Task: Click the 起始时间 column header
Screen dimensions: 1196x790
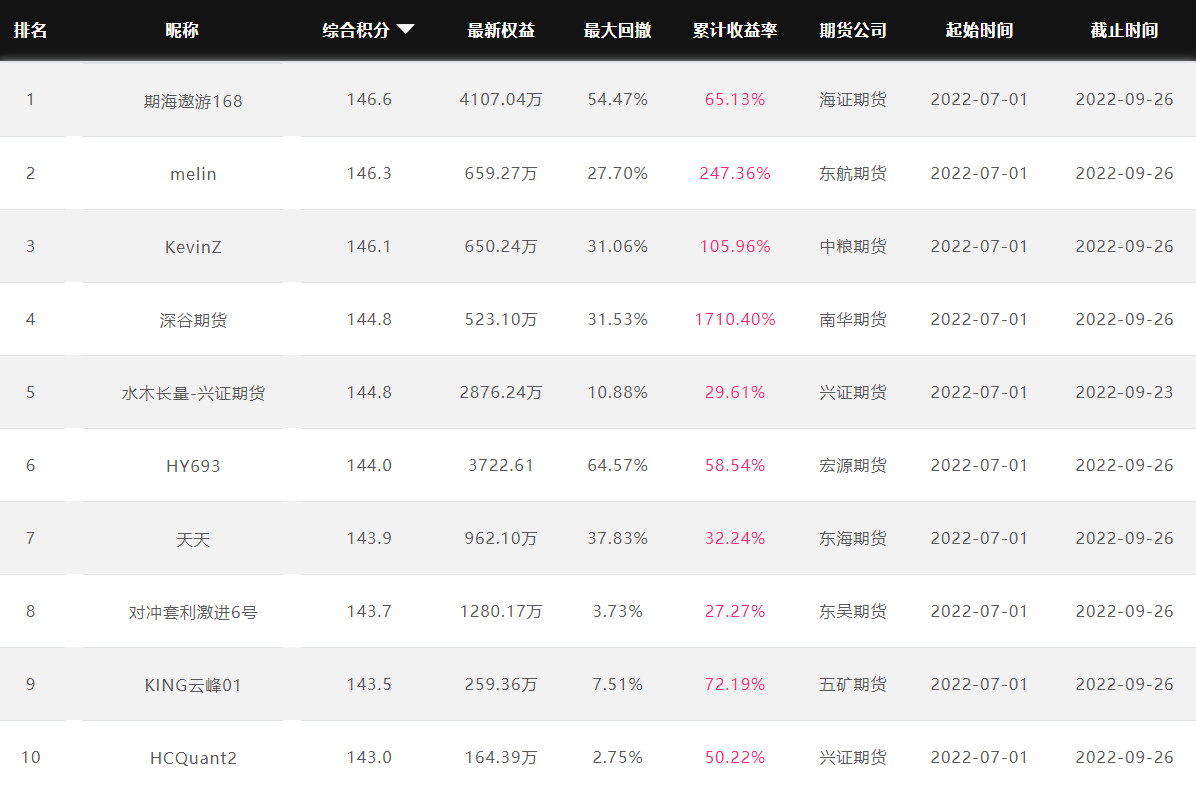Action: click(979, 30)
